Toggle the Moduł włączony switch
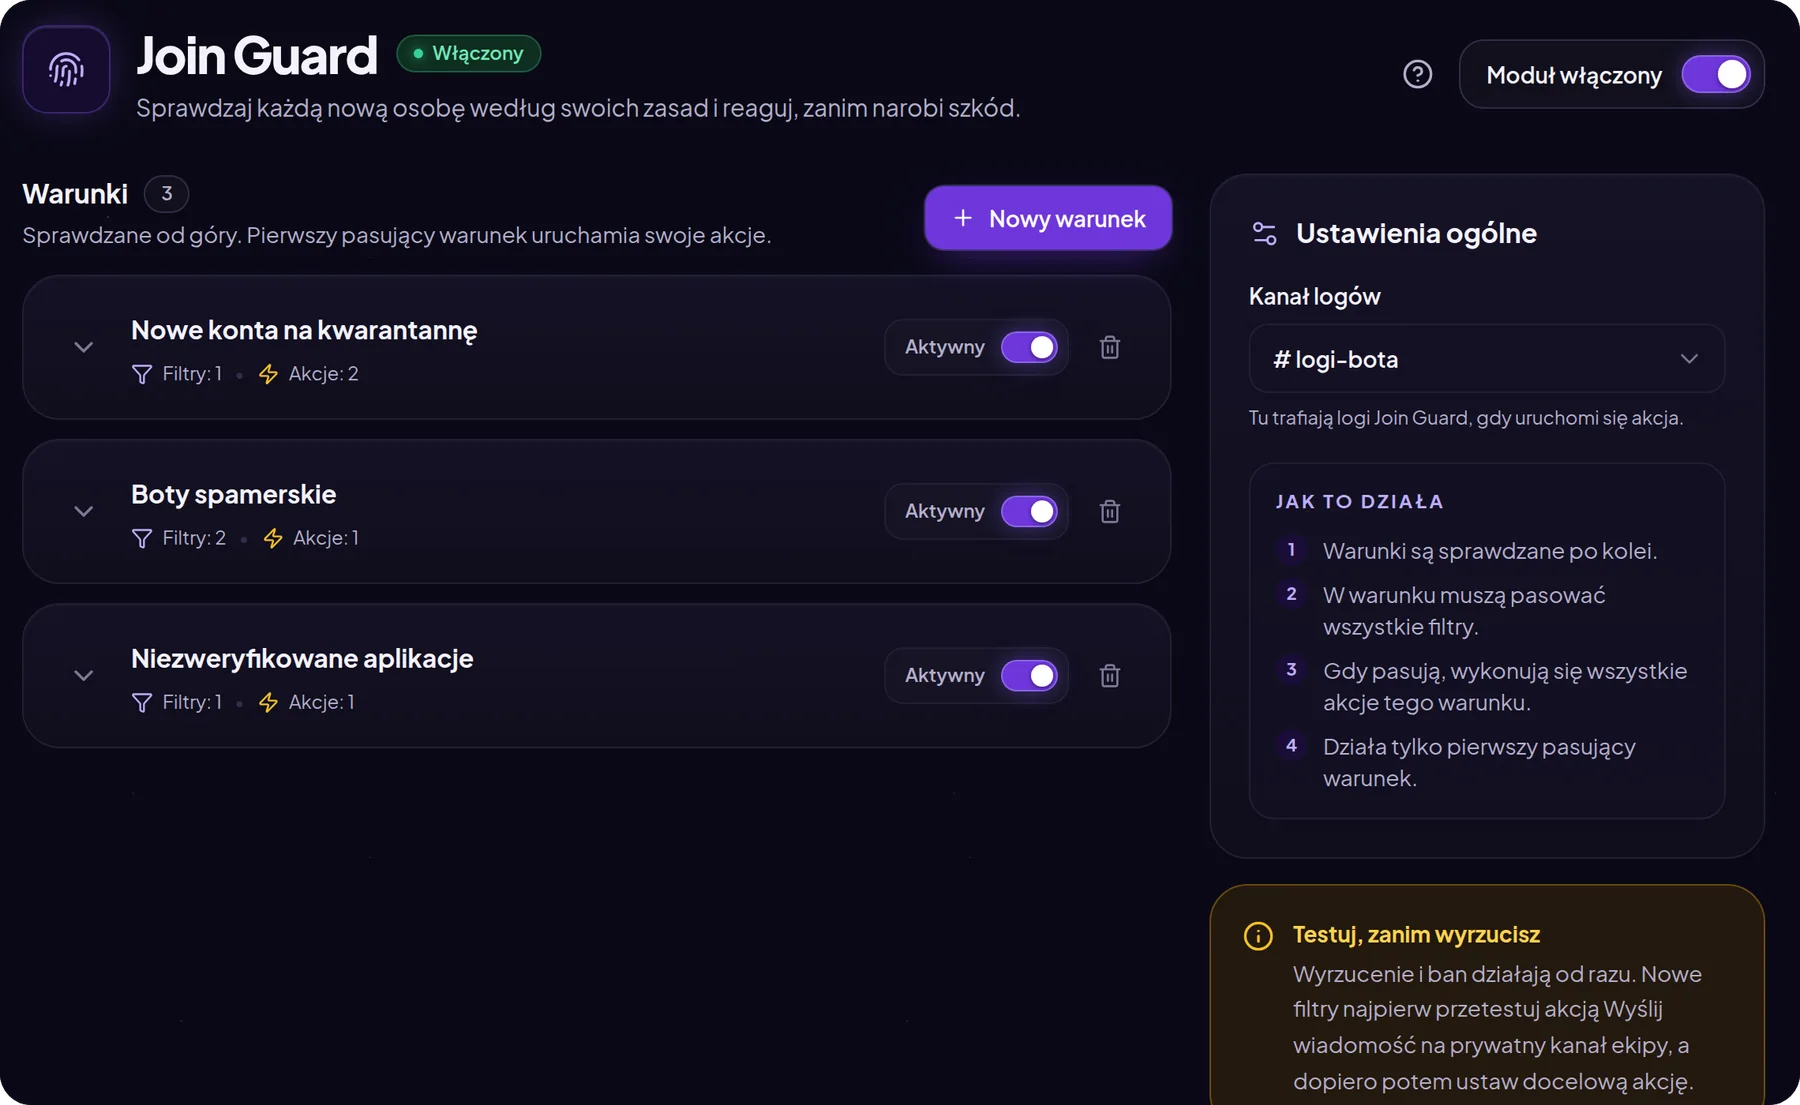 click(x=1716, y=74)
